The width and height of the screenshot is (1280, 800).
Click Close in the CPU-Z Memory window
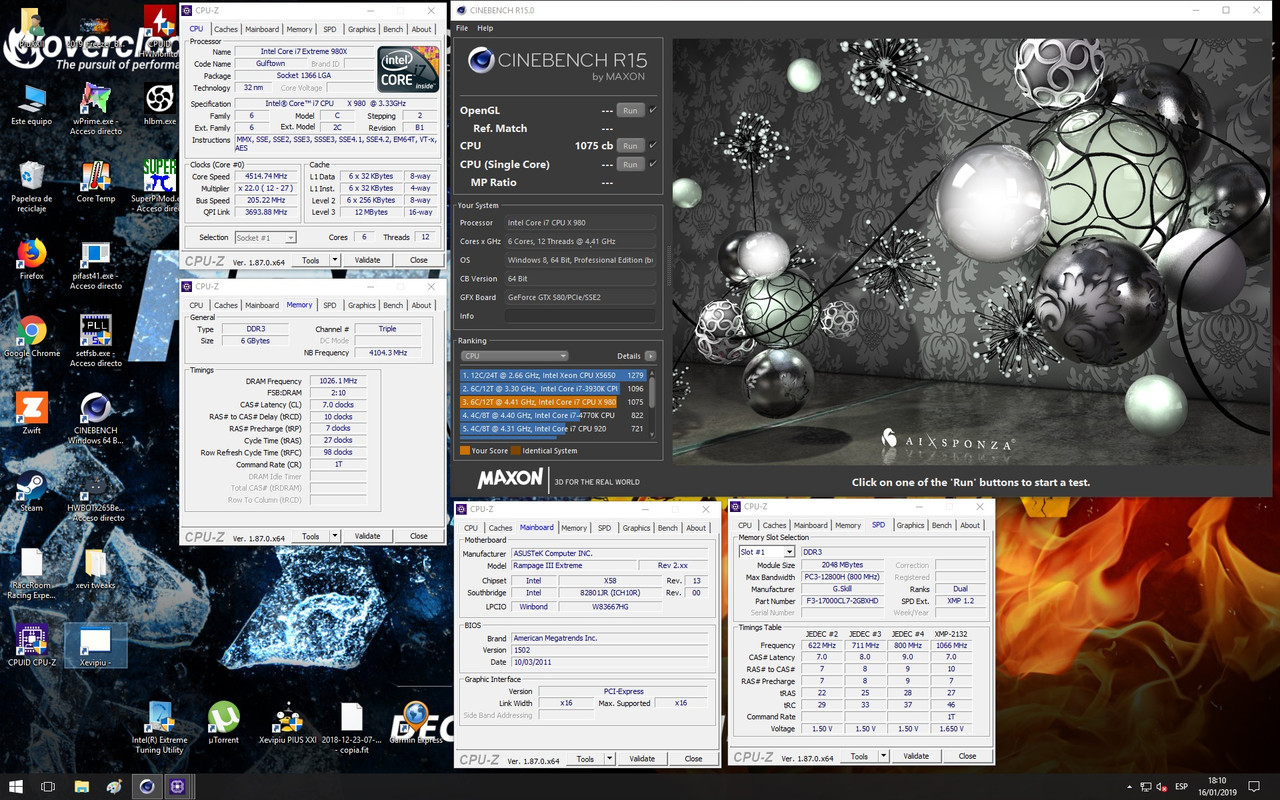[x=418, y=536]
